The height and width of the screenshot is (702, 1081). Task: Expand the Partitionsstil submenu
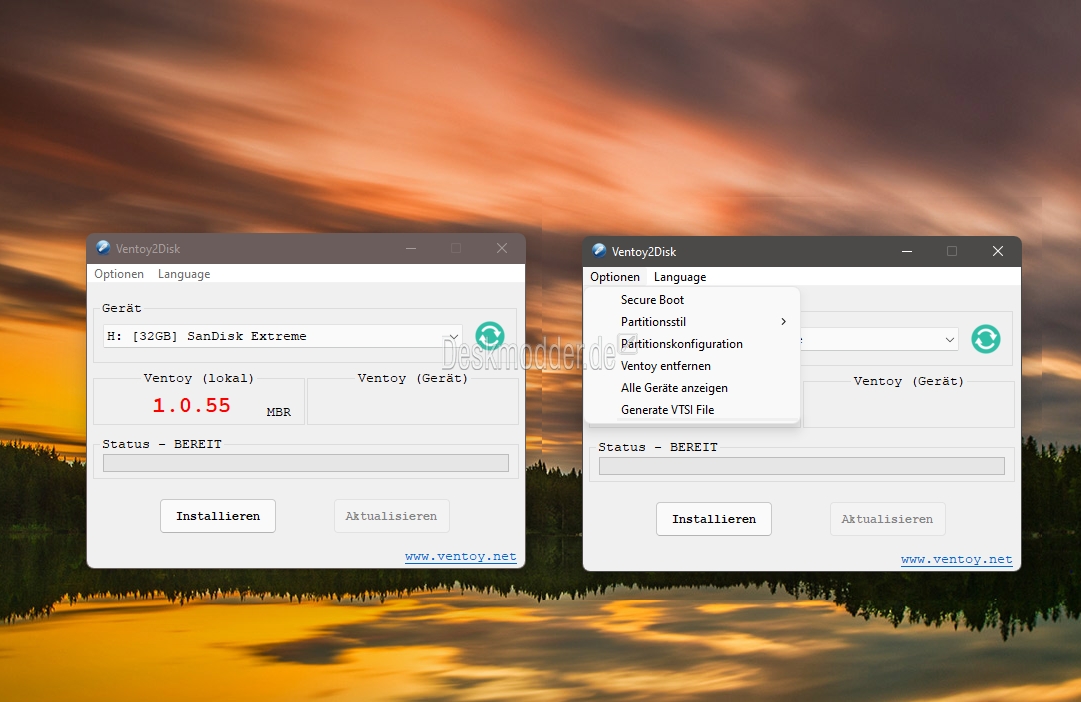(692, 321)
